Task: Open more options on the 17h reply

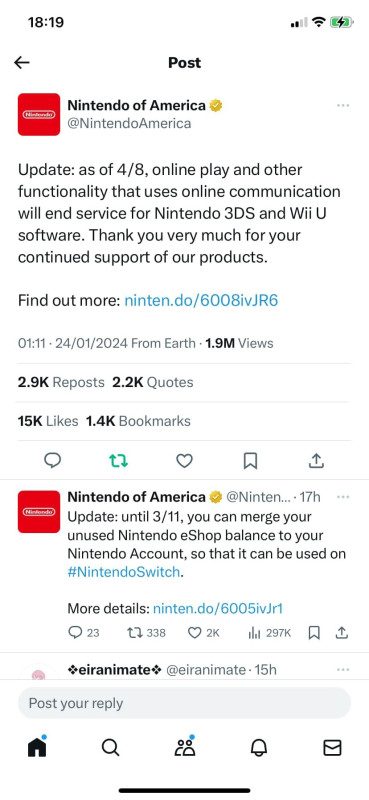Action: pyautogui.click(x=343, y=497)
